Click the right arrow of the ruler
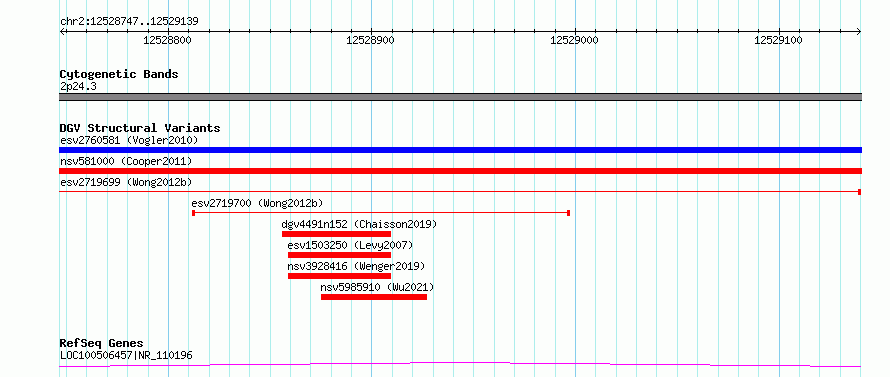Image resolution: width=890 pixels, height=377 pixels. pyautogui.click(x=859, y=31)
